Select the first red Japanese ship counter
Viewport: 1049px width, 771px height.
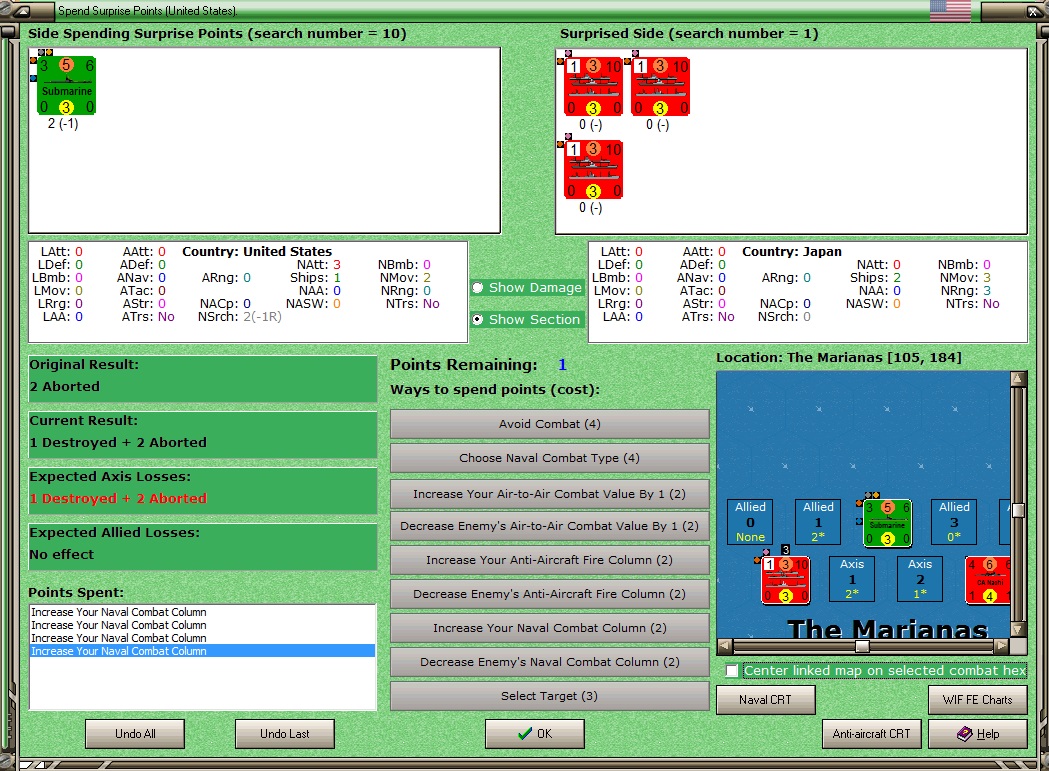click(593, 87)
